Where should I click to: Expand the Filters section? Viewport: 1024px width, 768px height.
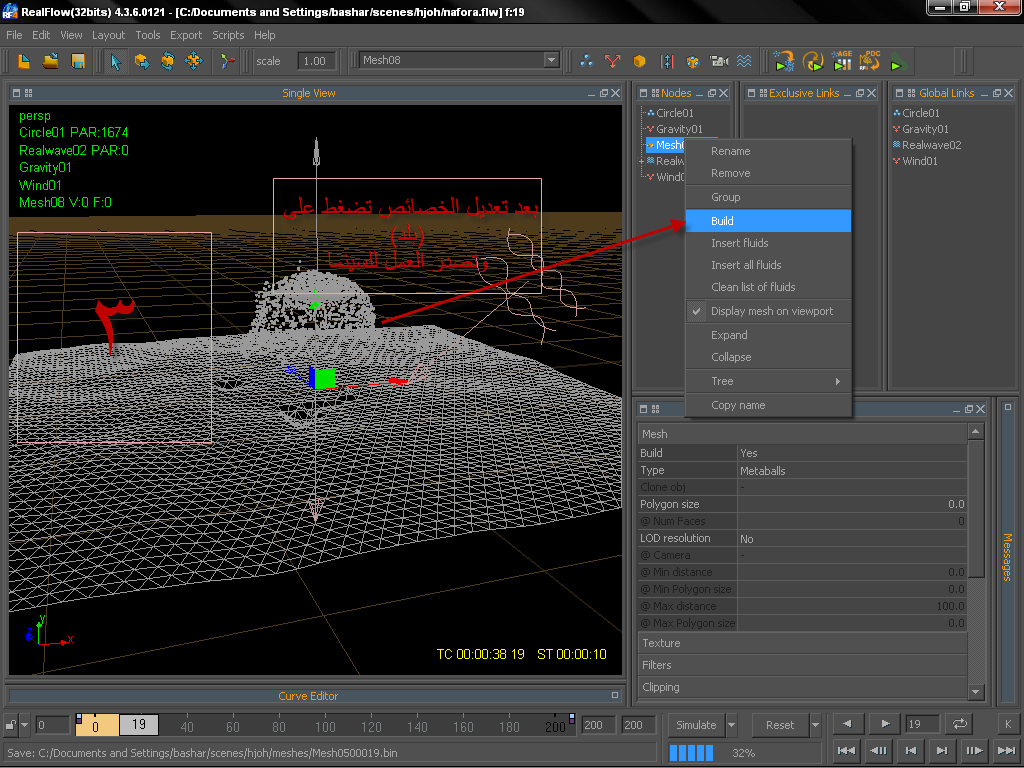(x=802, y=665)
